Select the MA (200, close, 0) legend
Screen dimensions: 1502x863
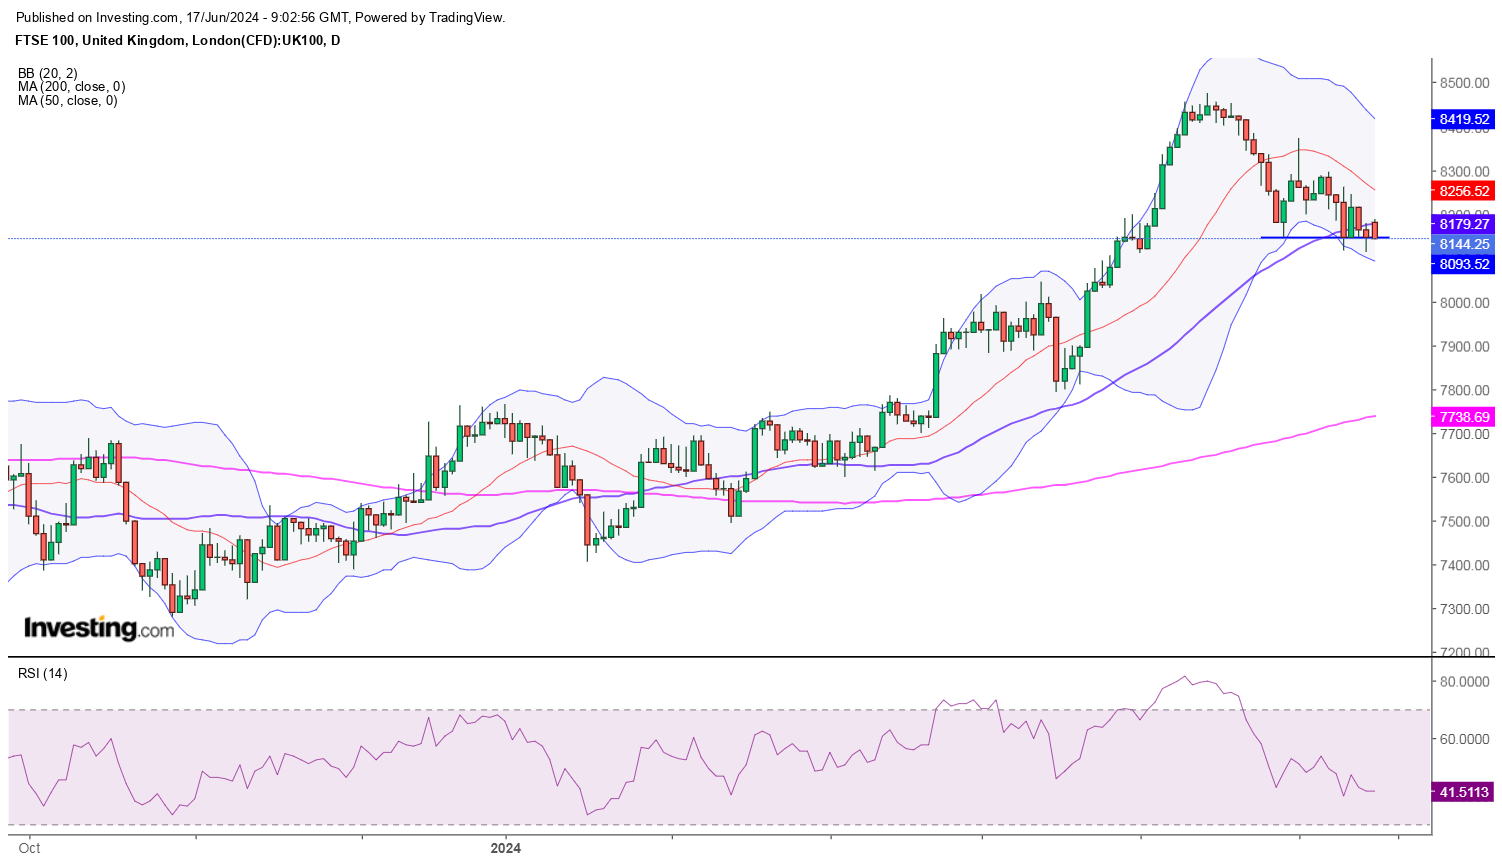coord(71,87)
